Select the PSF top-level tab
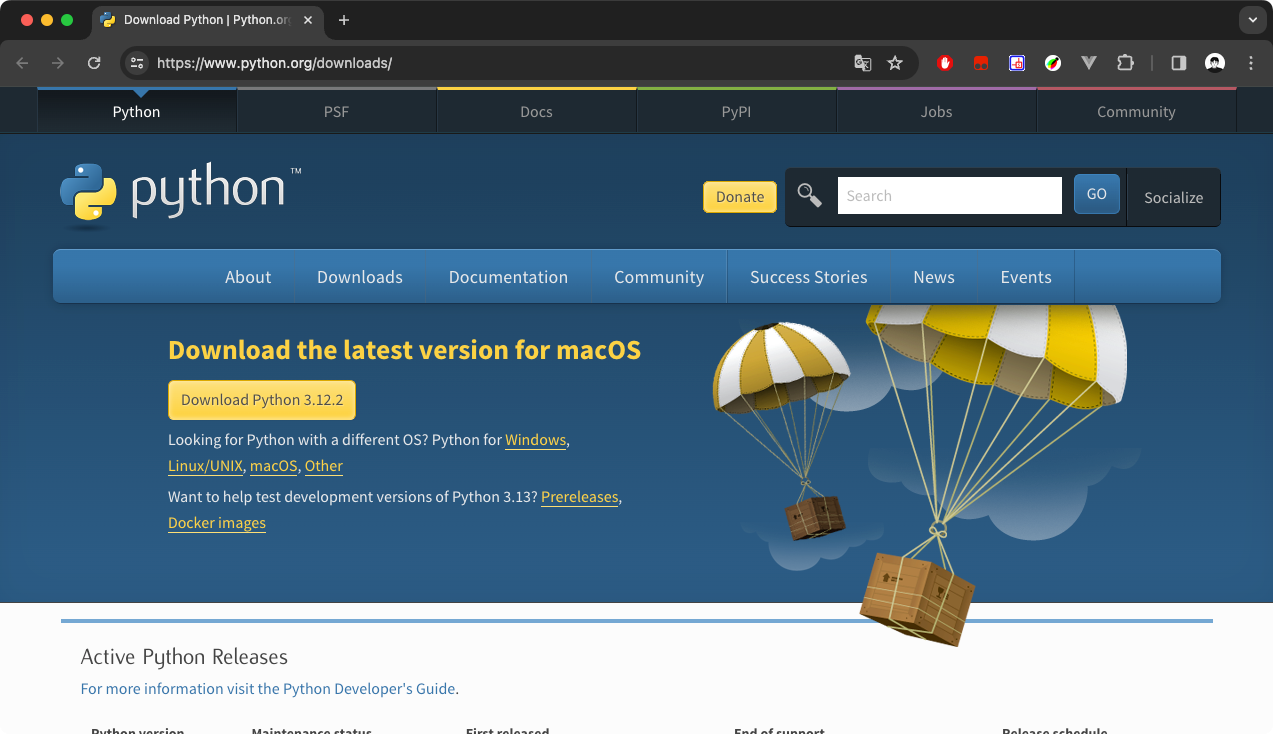The width and height of the screenshot is (1273, 734). click(x=336, y=112)
